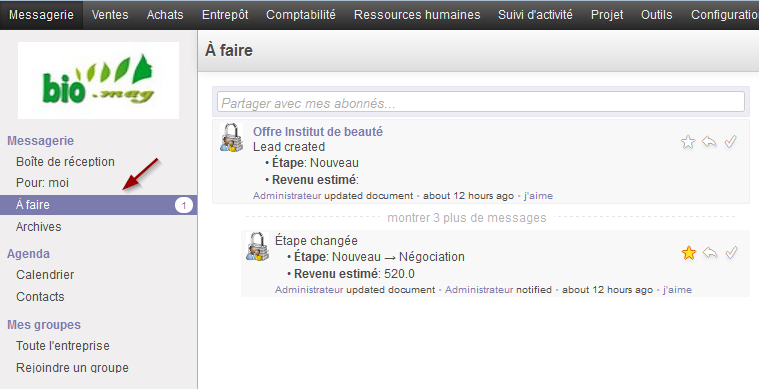Click Rejoindre un groupe
759x389 pixels.
click(73, 368)
